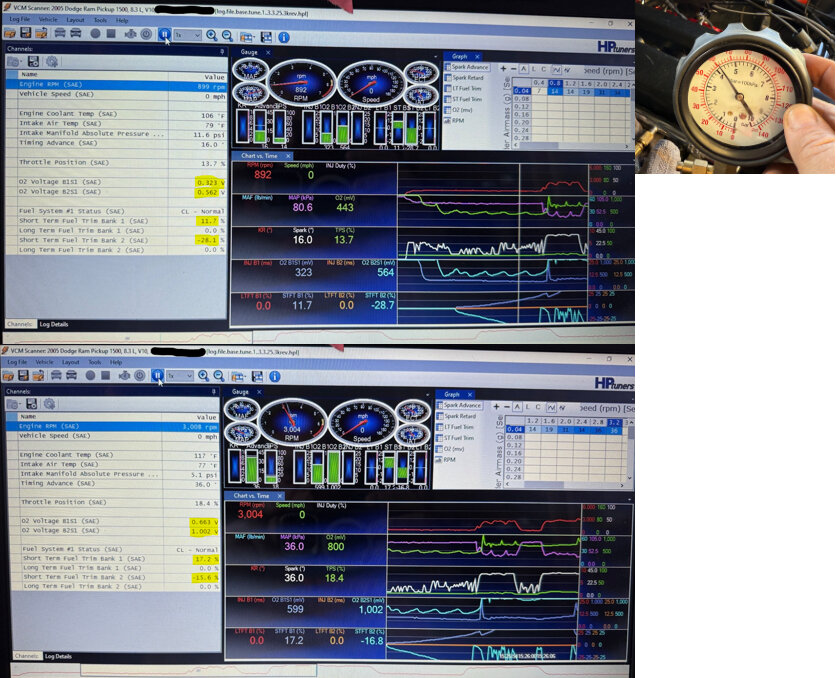Open Layout menu in top window
This screenshot has height=678, width=836.
tap(75, 20)
